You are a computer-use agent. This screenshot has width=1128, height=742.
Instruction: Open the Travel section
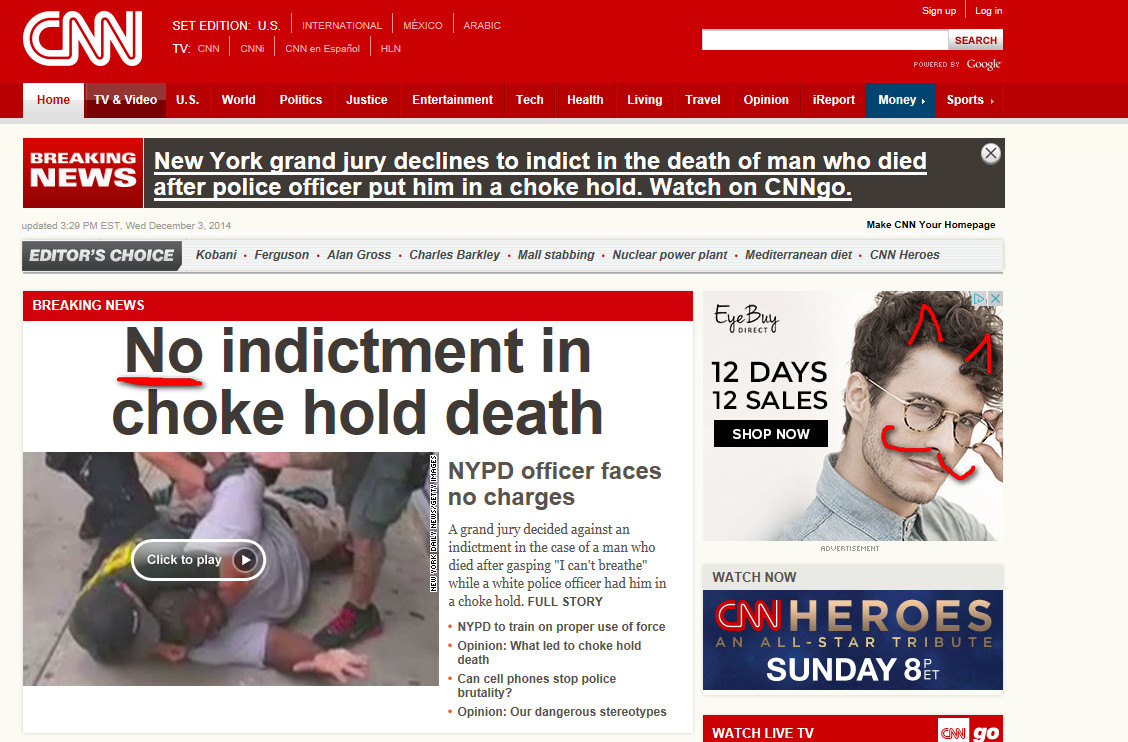point(703,100)
